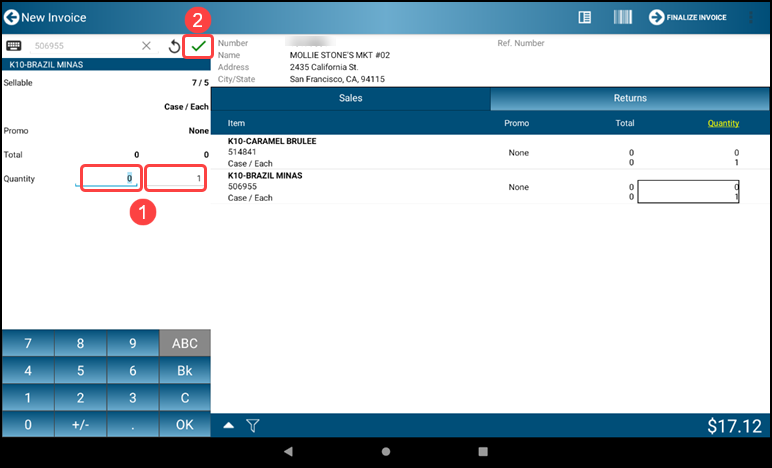Switch to the Sales tab
This screenshot has height=468, width=772.
click(351, 98)
